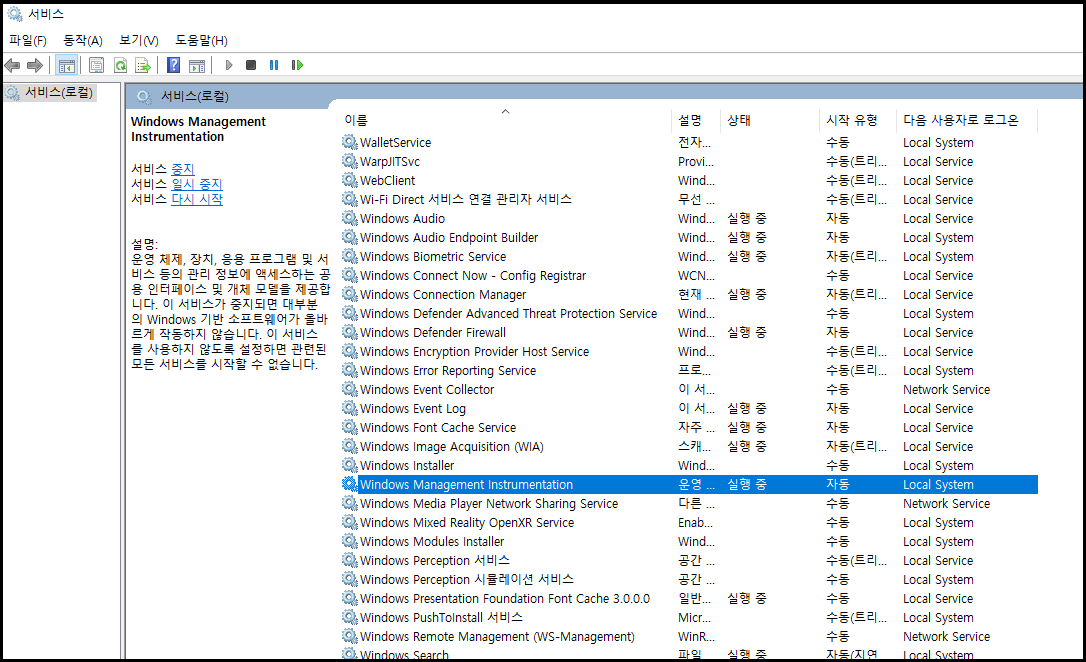
Task: Click the Start Service play icon
Action: click(229, 65)
